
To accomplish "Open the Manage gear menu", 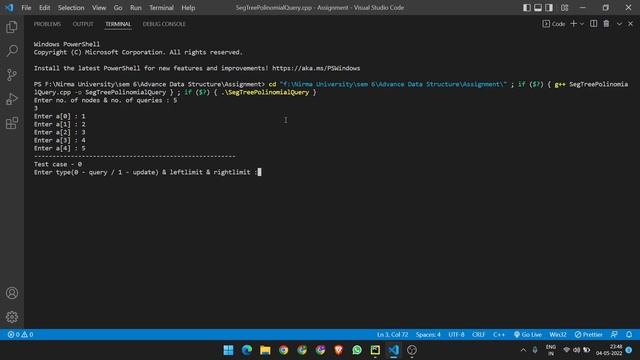I will [x=12, y=317].
